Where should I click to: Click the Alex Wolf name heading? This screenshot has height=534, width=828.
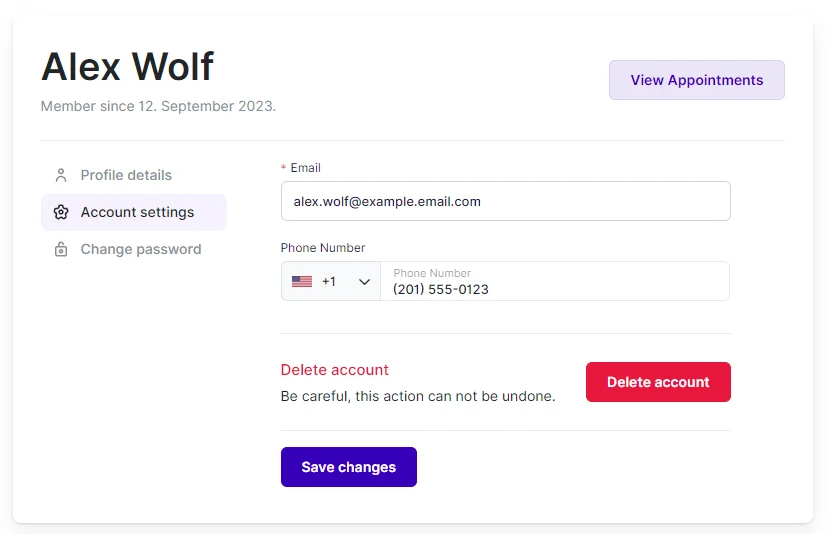[x=127, y=66]
